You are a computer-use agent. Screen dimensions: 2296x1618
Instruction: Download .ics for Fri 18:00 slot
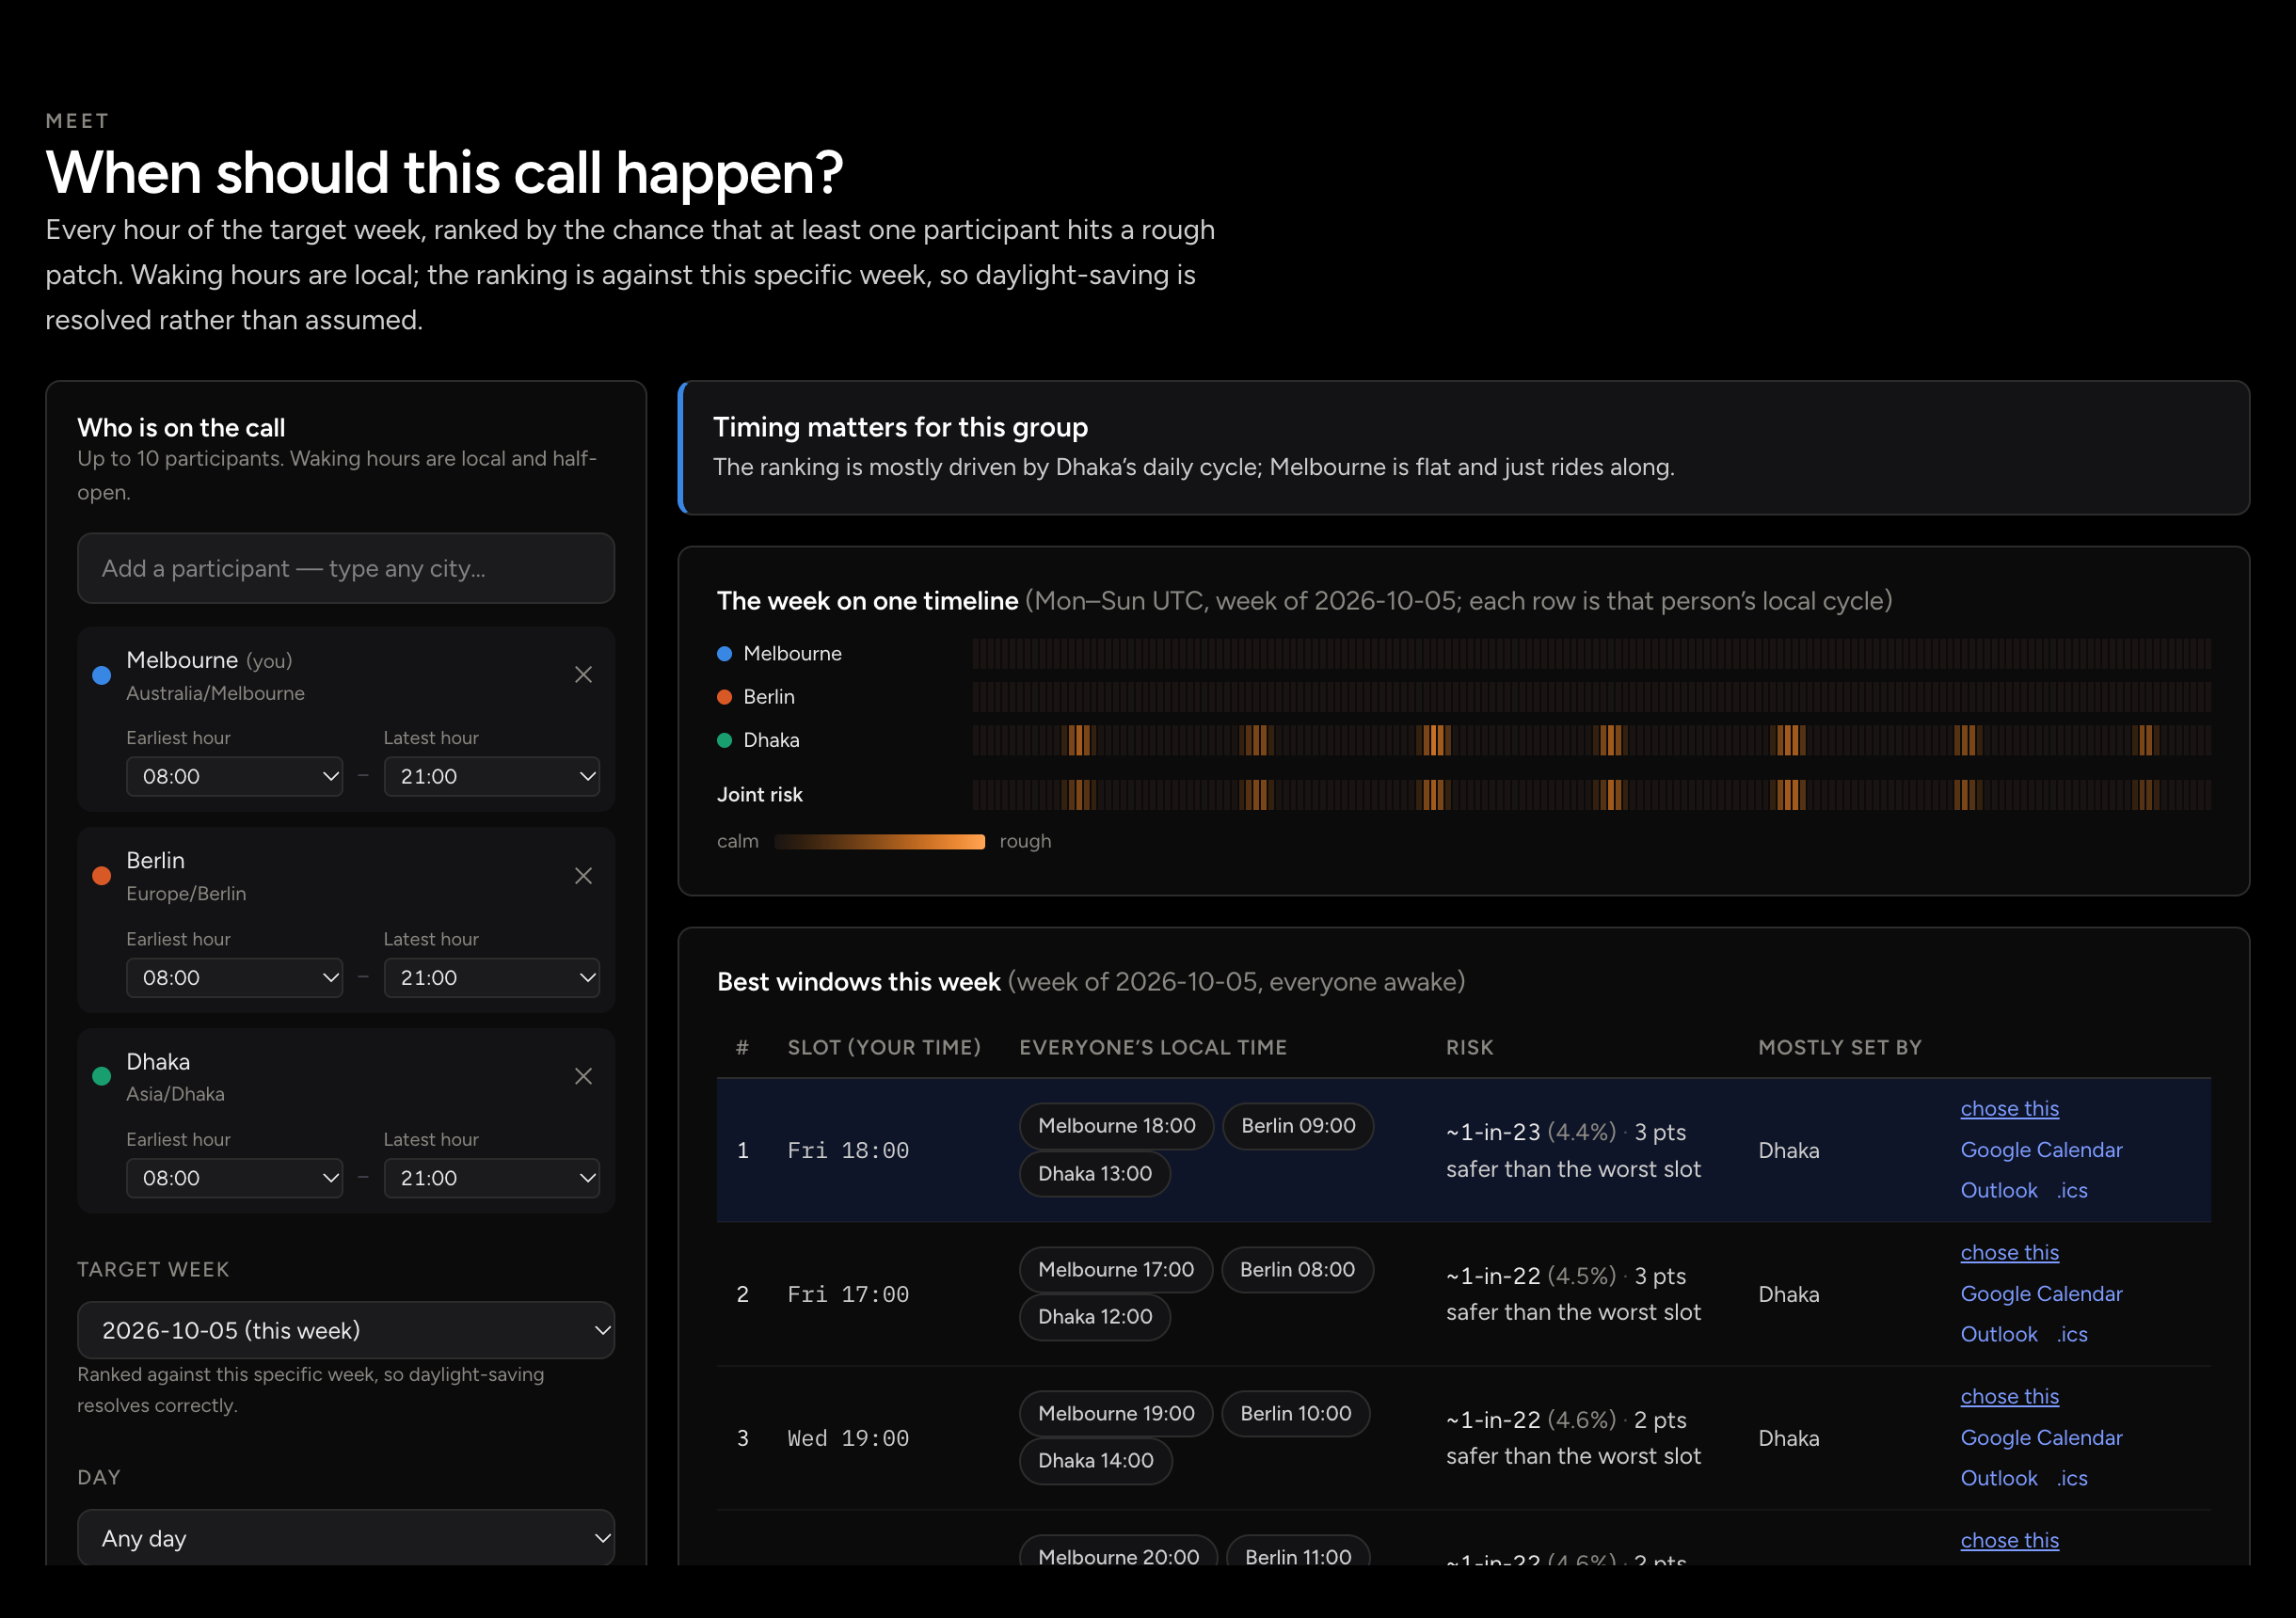(x=2072, y=1190)
